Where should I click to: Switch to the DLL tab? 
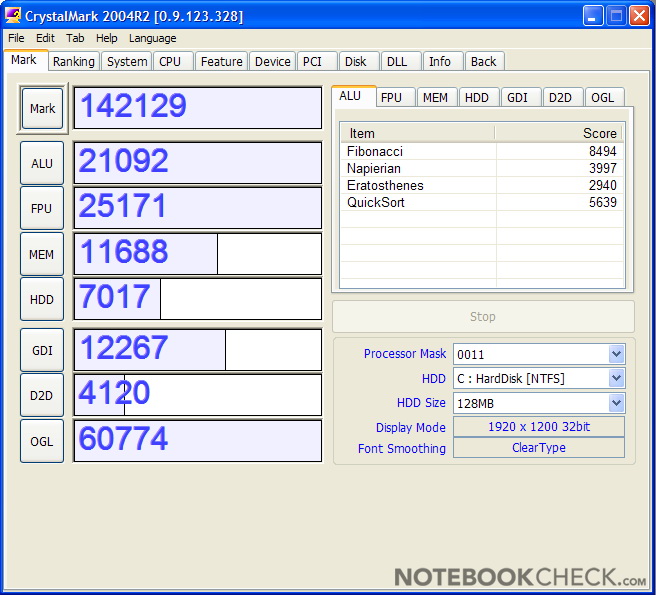[x=401, y=62]
